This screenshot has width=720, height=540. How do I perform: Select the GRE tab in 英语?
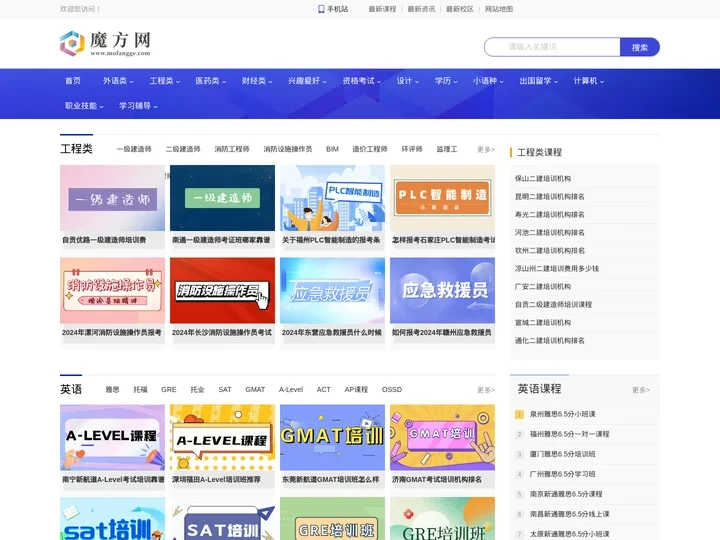click(x=169, y=389)
